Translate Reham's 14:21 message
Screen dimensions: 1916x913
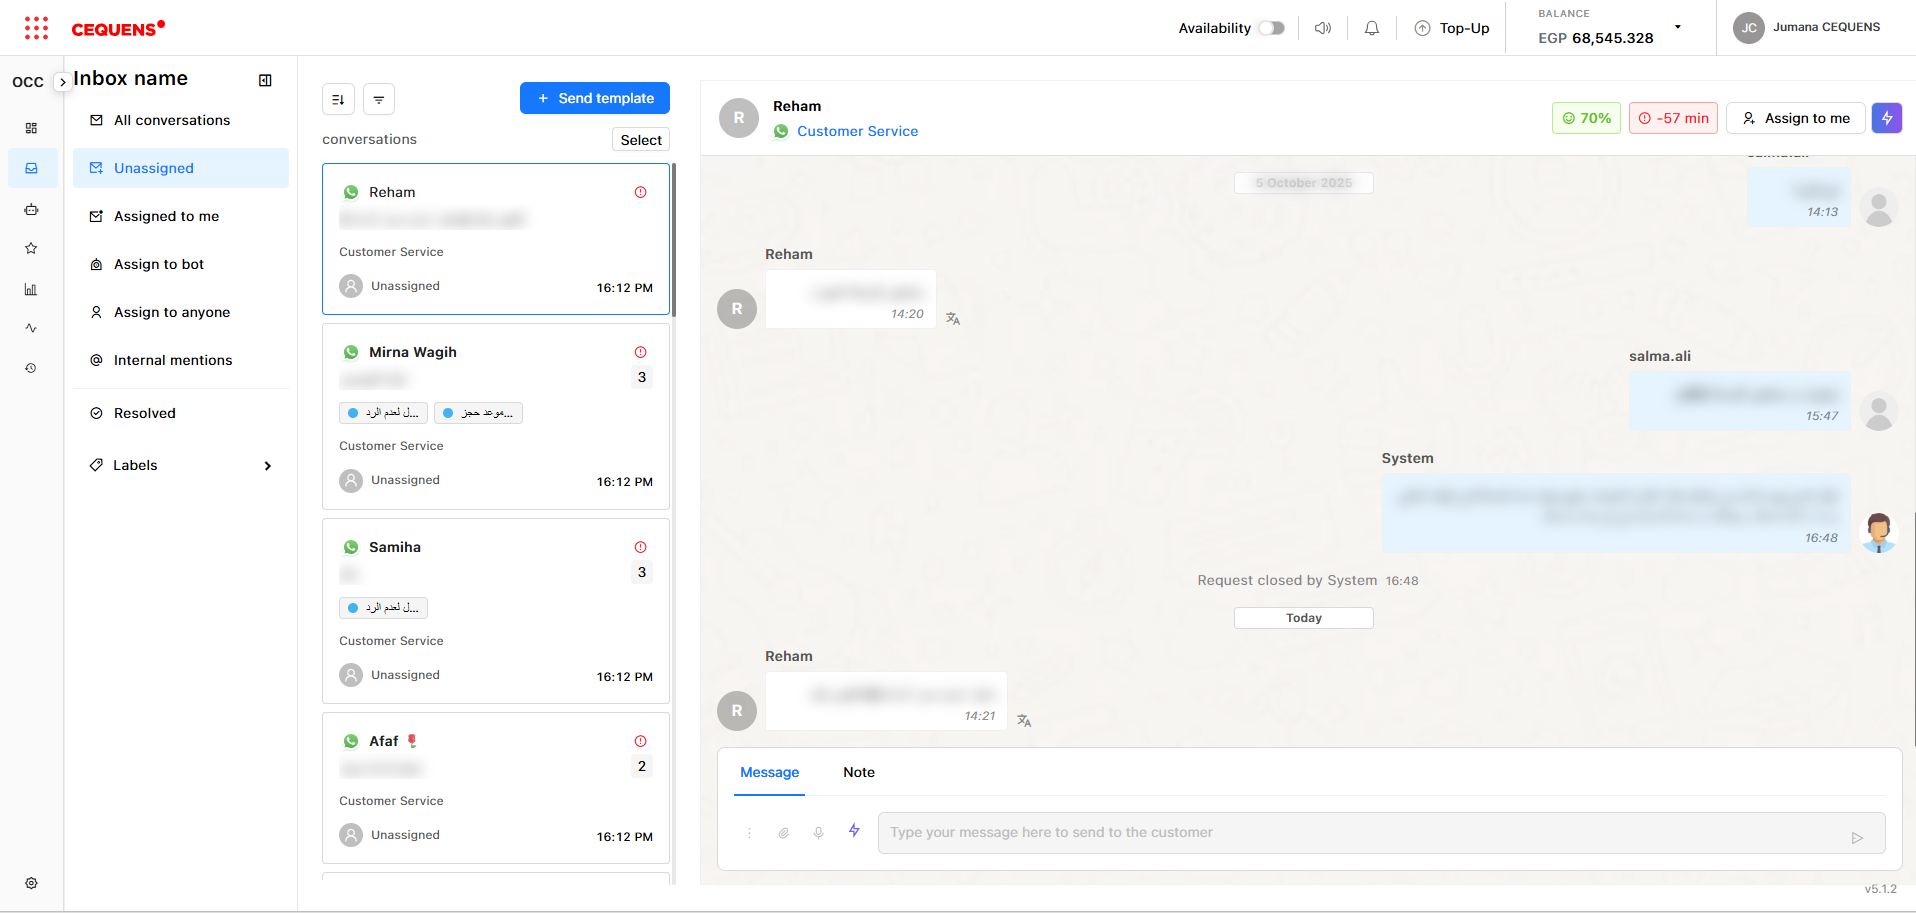tap(1024, 721)
